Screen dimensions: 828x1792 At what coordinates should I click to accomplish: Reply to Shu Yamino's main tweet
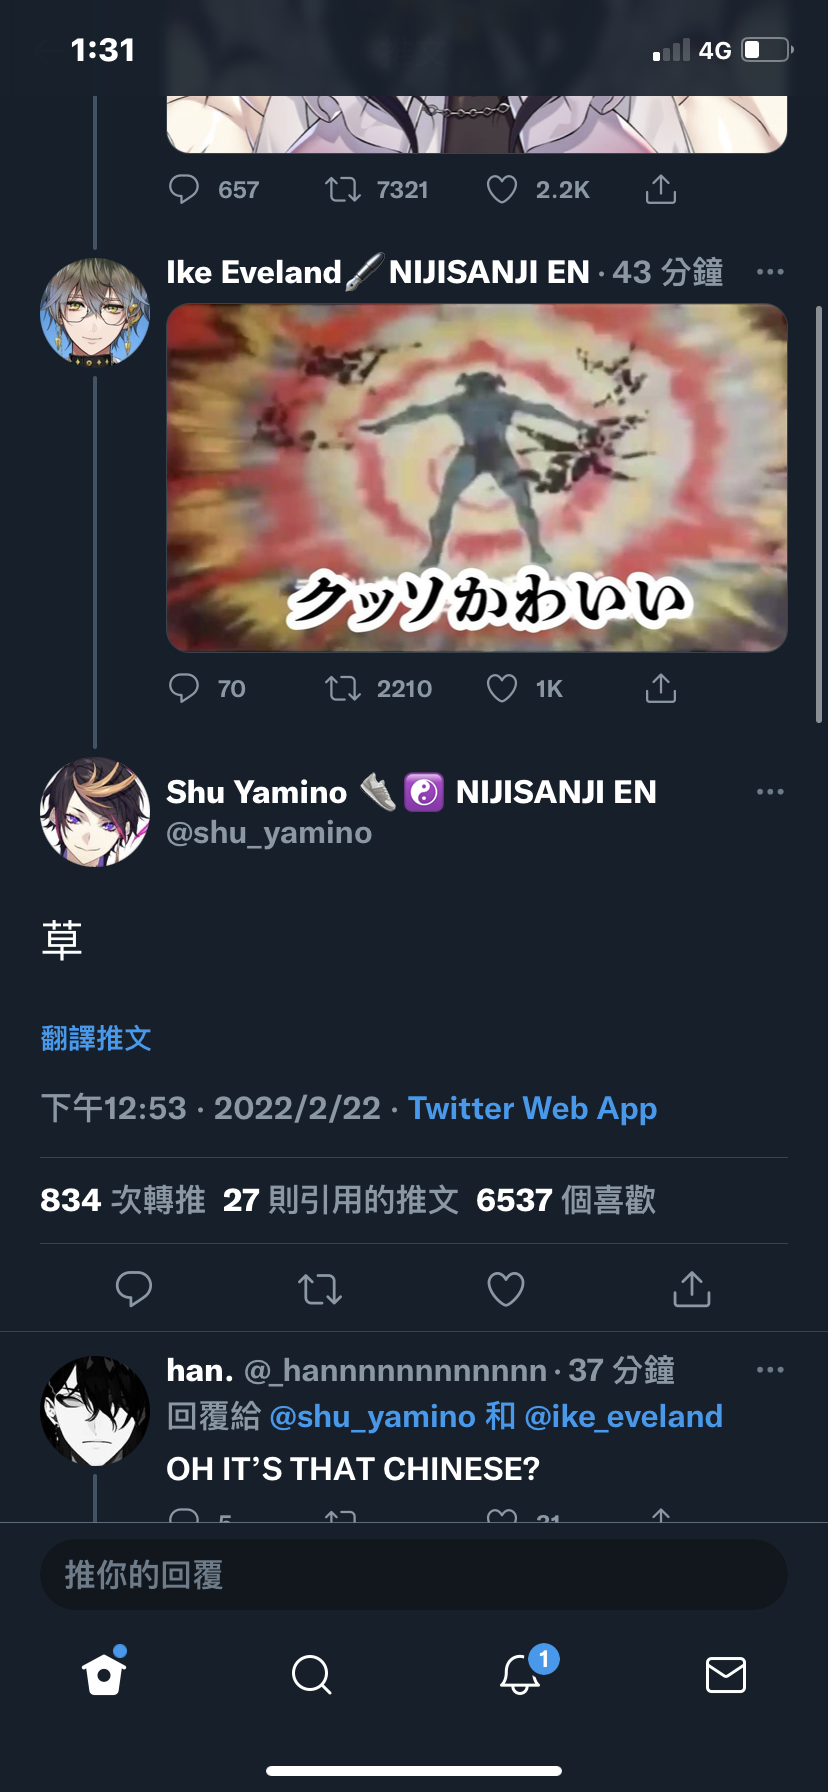point(134,1289)
